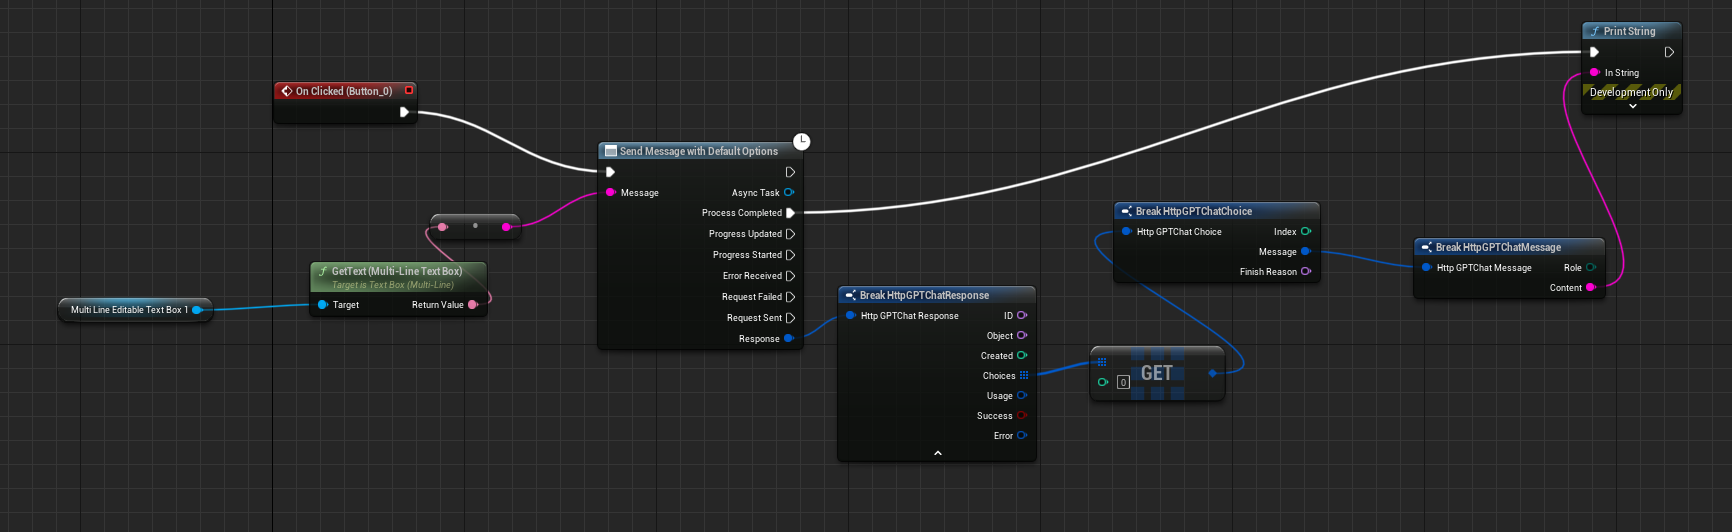This screenshot has width=1732, height=532.
Task: Click the GET node index input field
Action: pos(1123,382)
